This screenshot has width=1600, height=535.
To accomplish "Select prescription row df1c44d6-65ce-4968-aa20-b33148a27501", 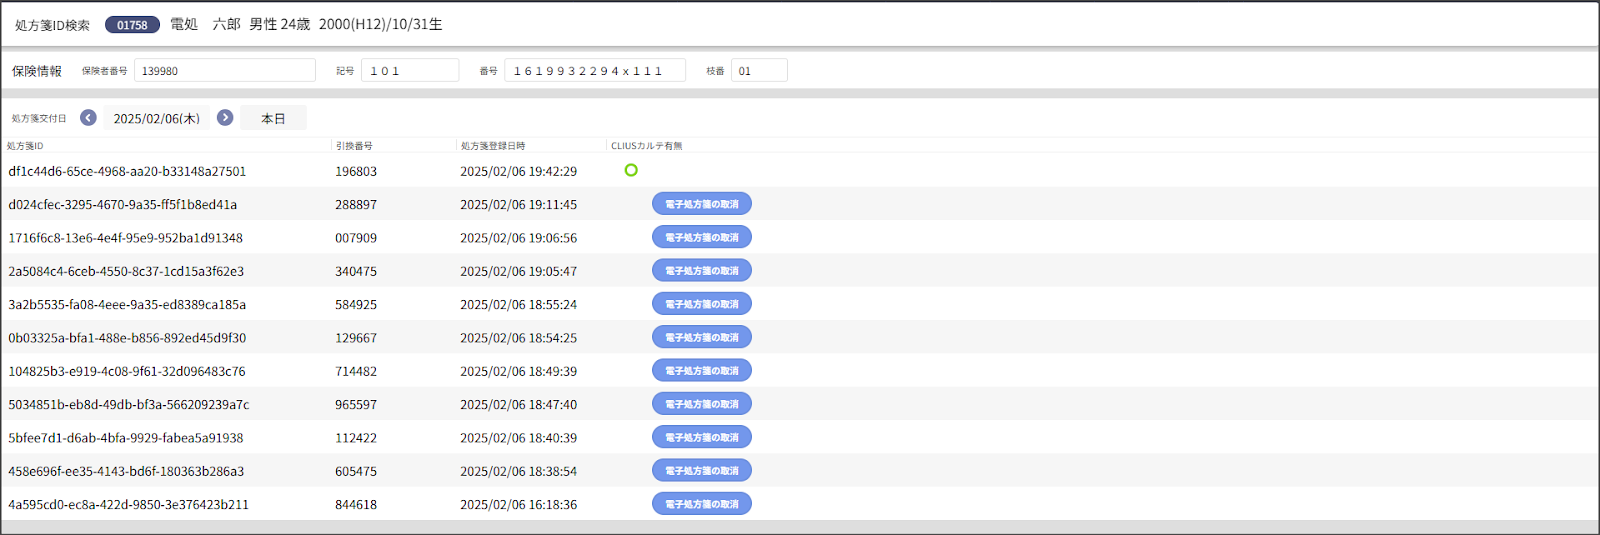I will (x=127, y=171).
